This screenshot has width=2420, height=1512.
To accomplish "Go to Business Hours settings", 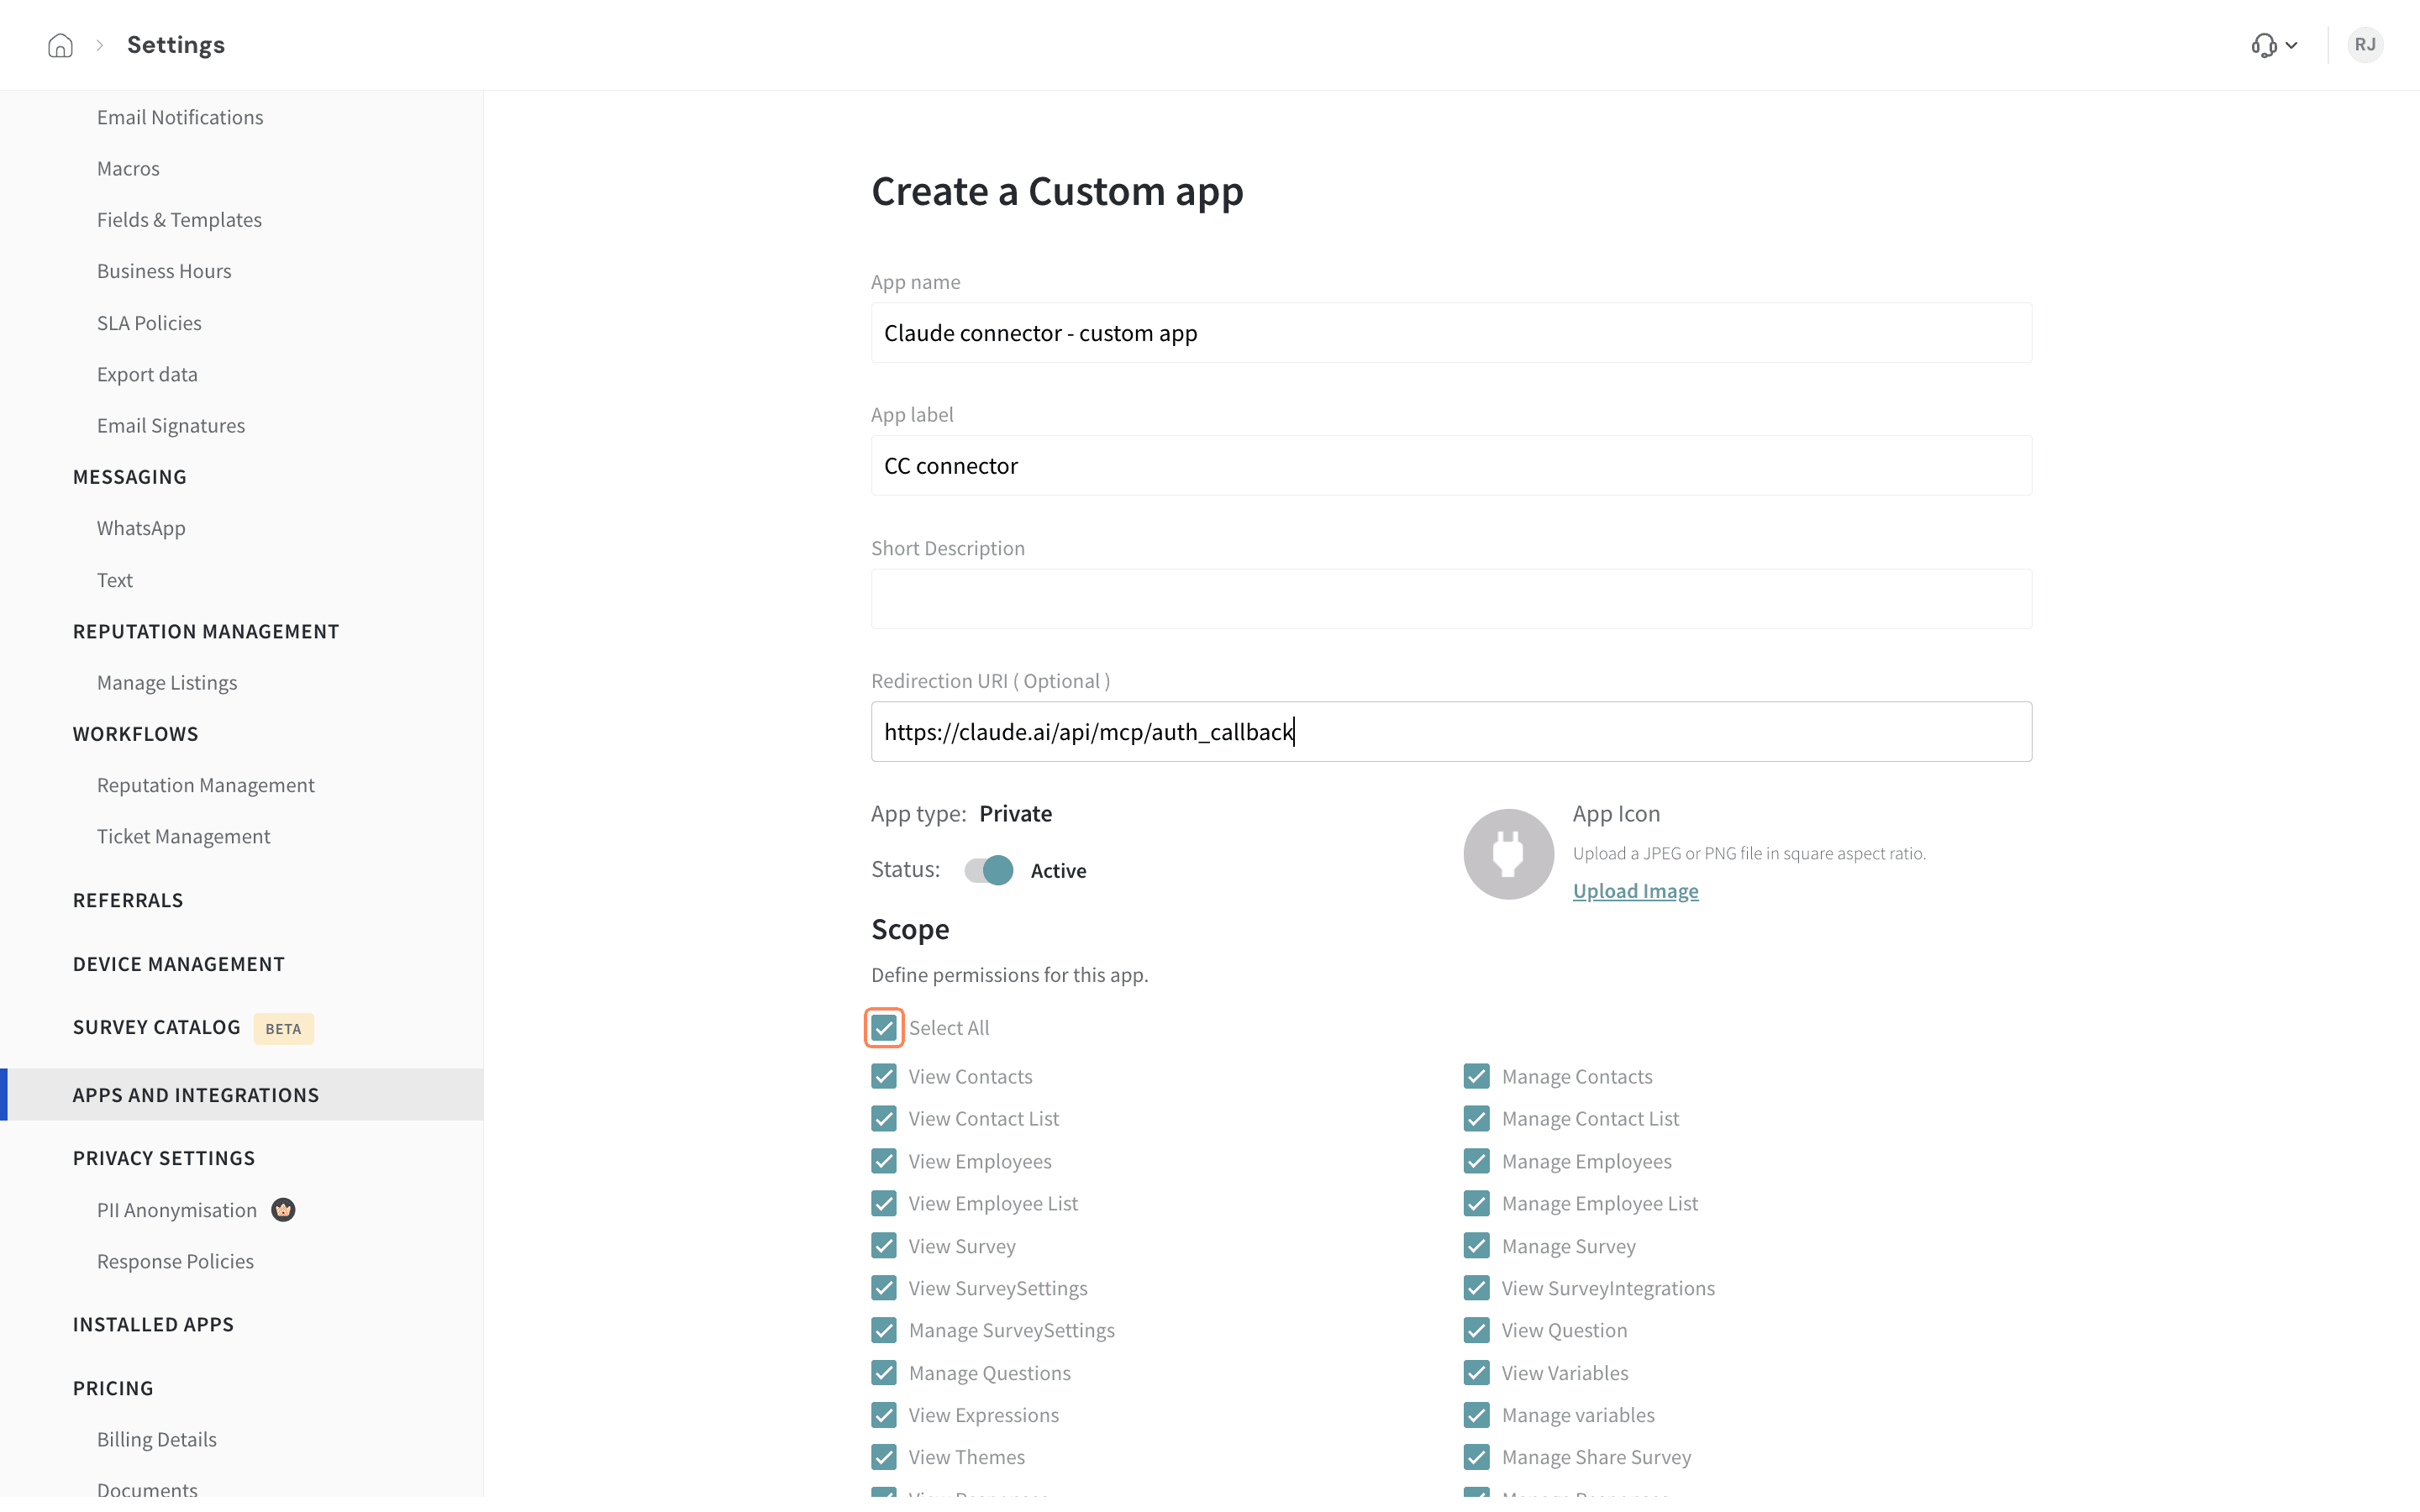I will click(x=164, y=271).
